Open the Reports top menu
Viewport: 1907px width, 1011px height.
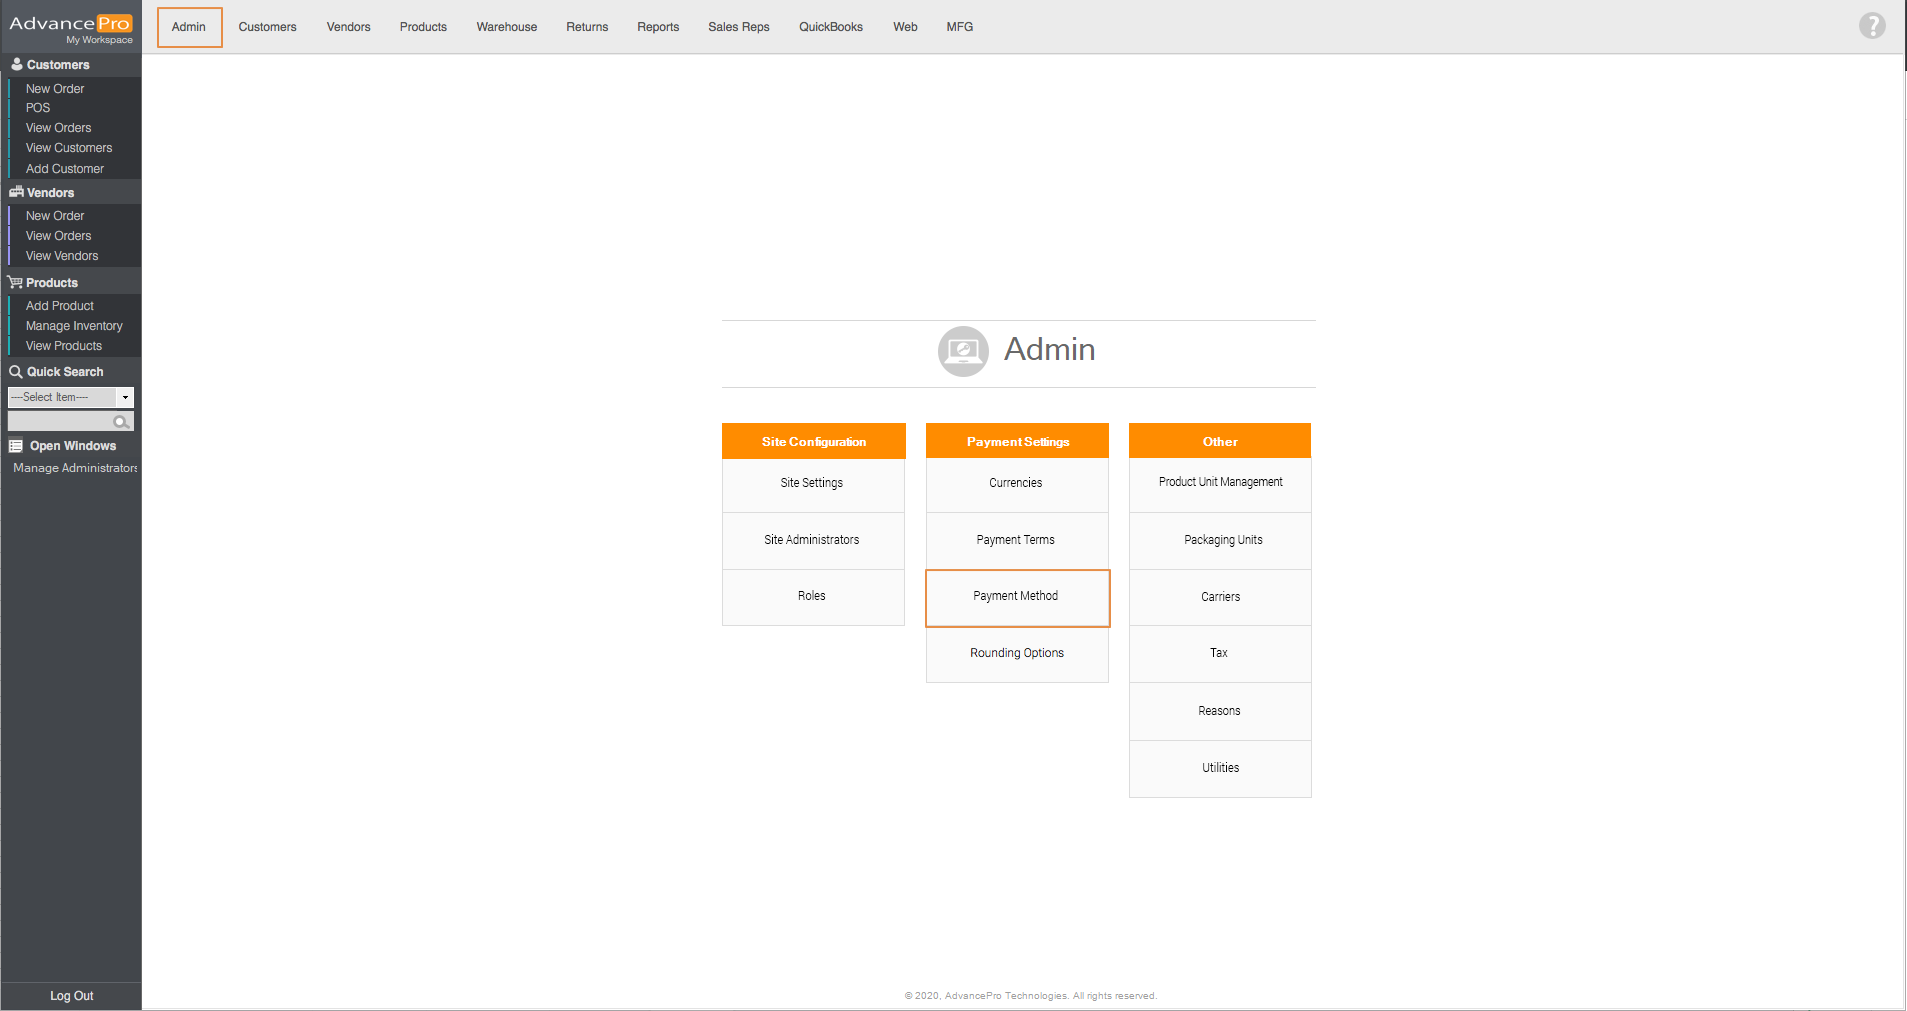pos(657,27)
